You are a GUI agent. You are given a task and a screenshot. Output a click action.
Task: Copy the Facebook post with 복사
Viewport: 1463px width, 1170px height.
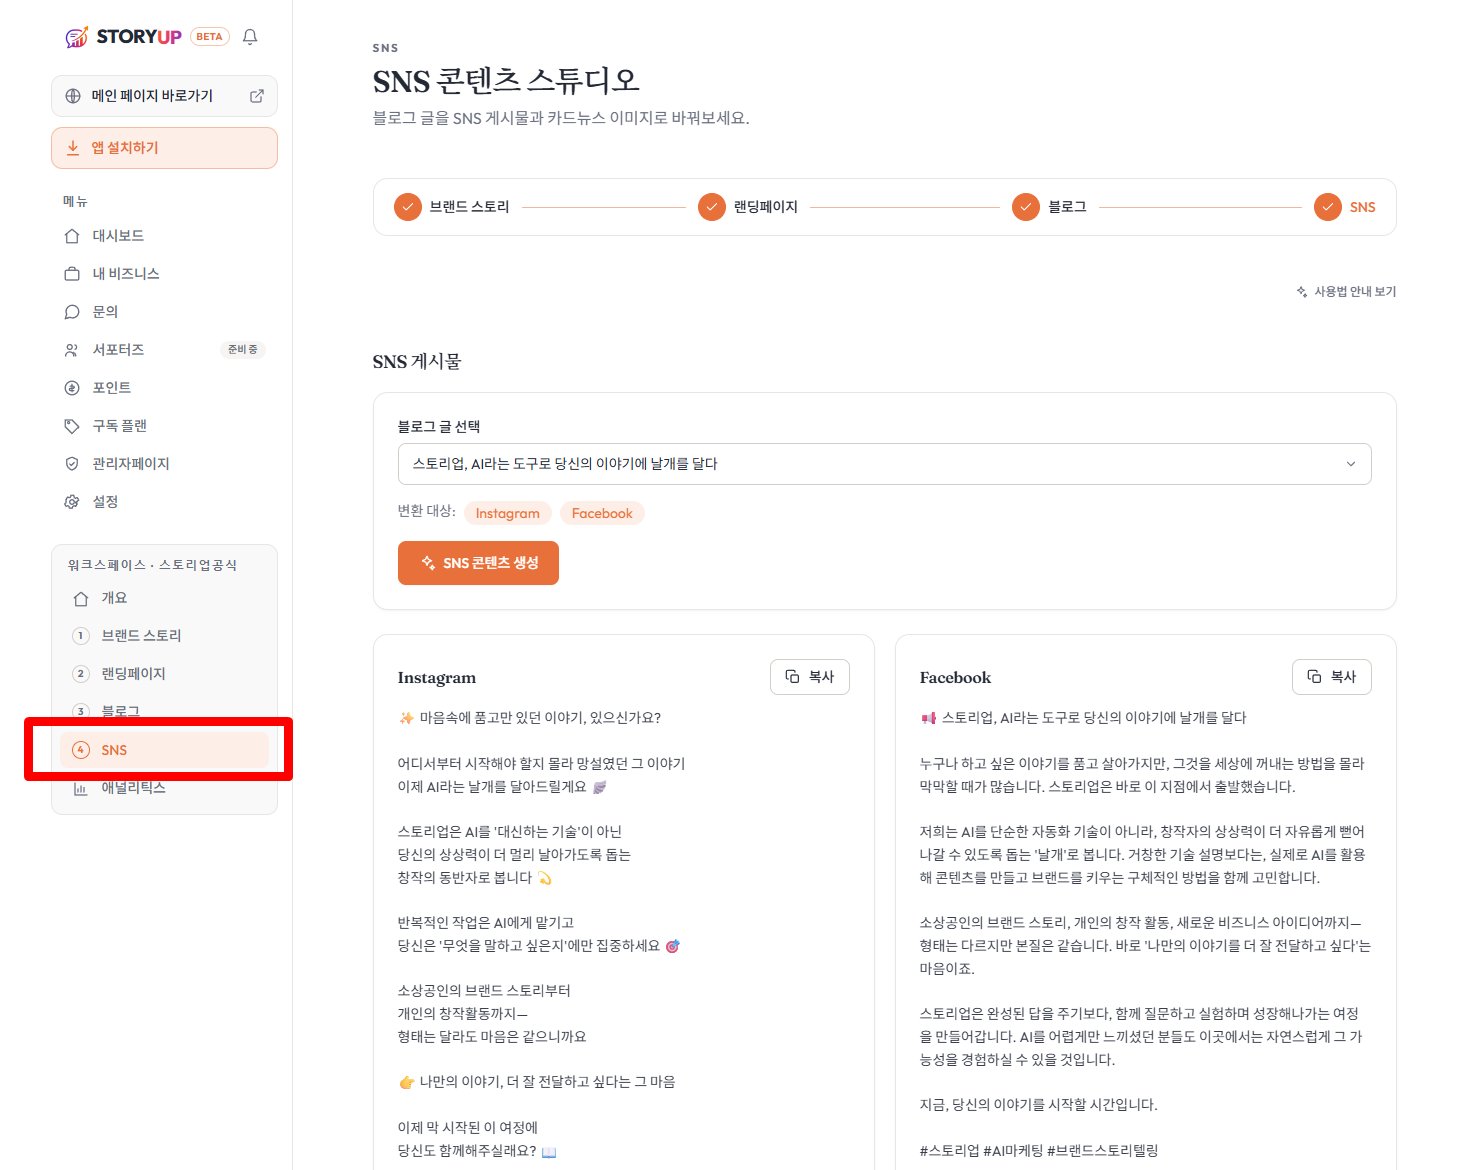coord(1332,677)
